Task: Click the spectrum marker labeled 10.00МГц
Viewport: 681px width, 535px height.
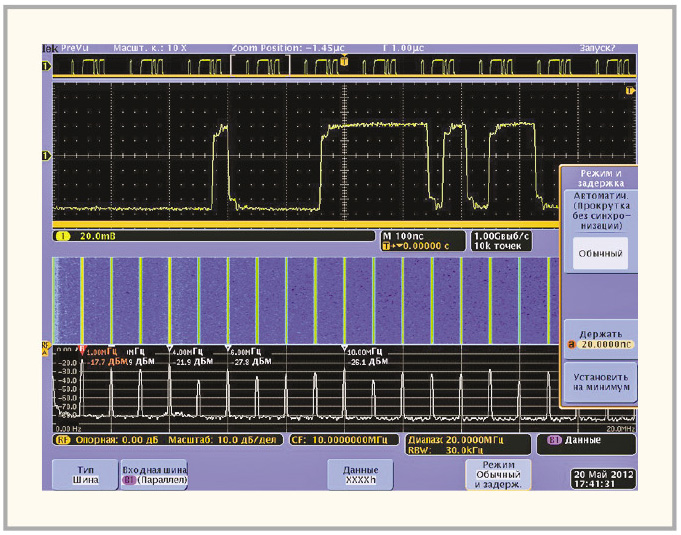Action: (344, 349)
